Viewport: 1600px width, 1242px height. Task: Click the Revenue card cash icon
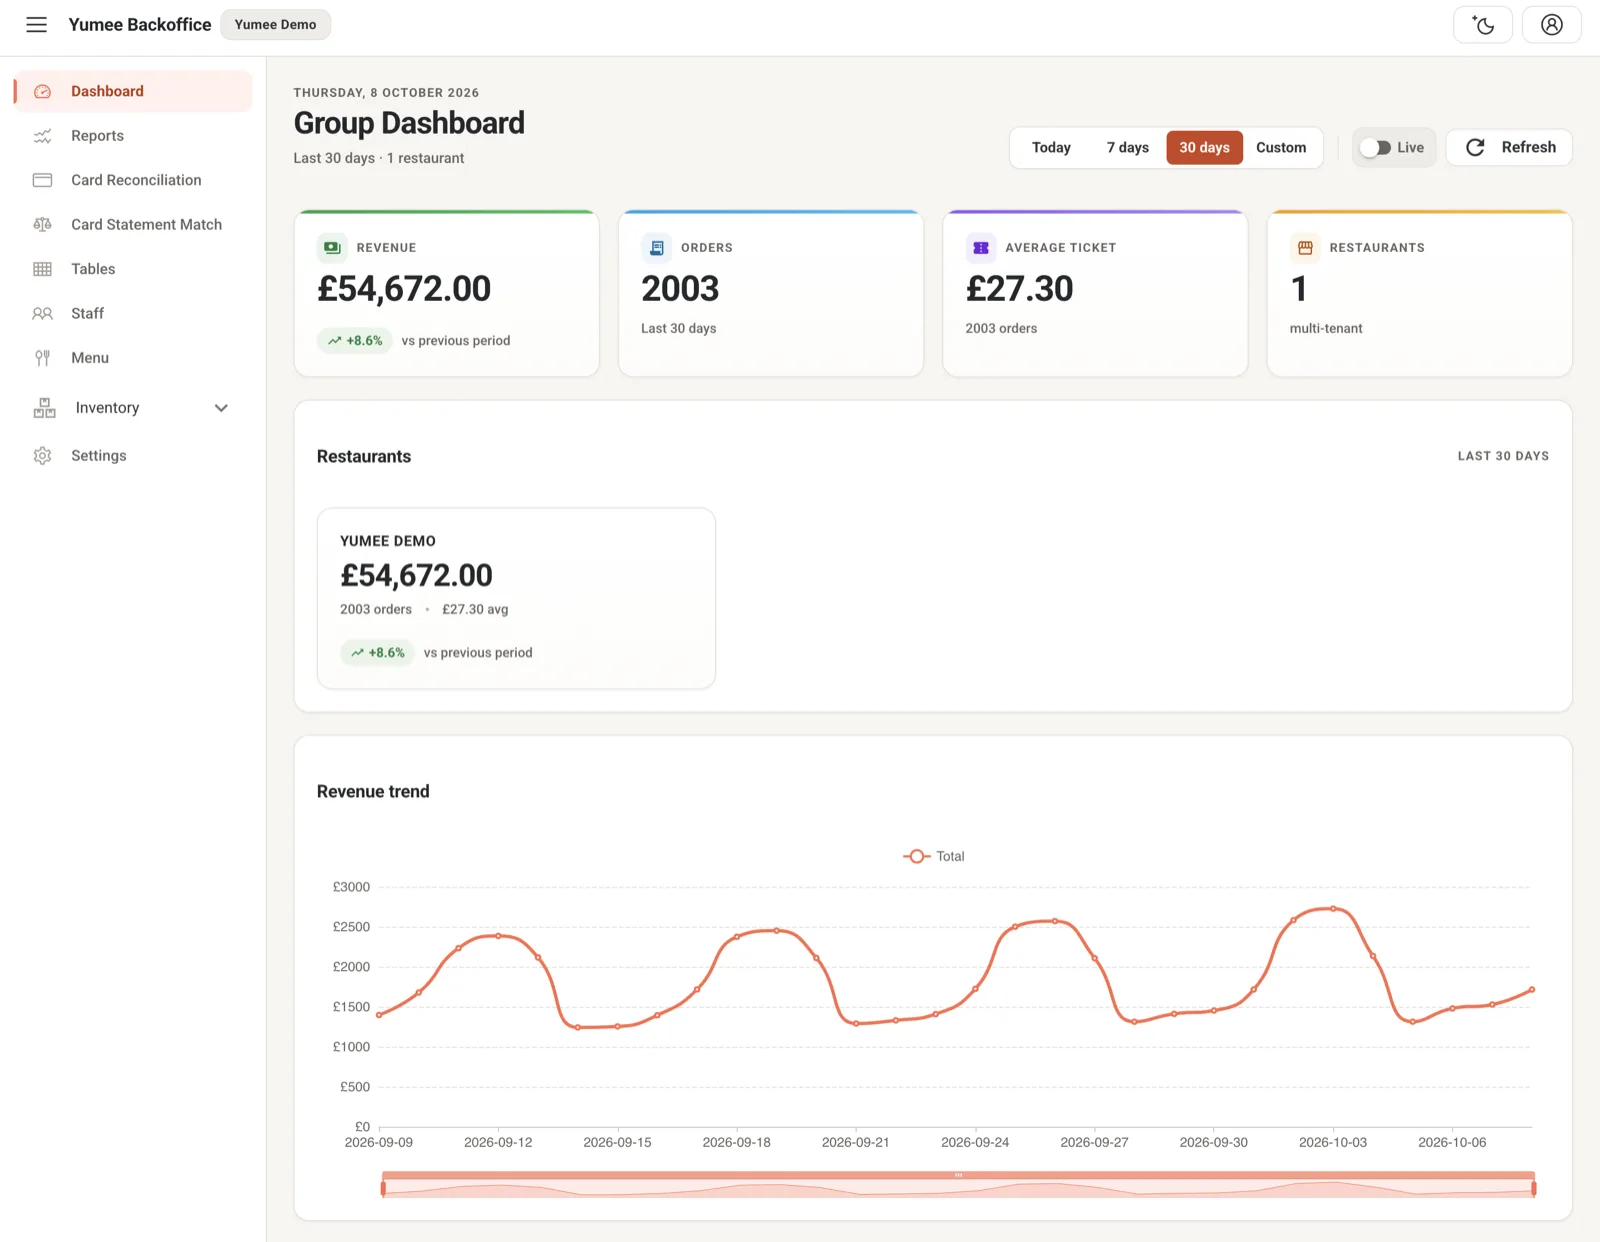click(x=332, y=248)
